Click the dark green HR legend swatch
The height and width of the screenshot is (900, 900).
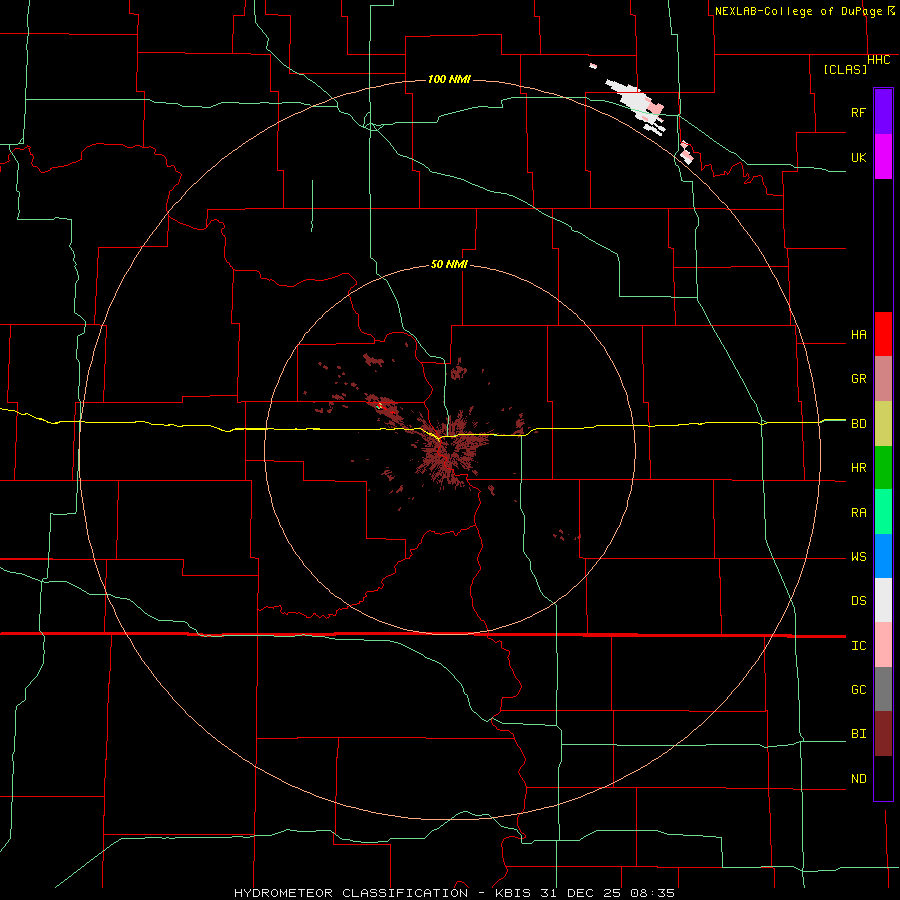pyautogui.click(x=883, y=468)
